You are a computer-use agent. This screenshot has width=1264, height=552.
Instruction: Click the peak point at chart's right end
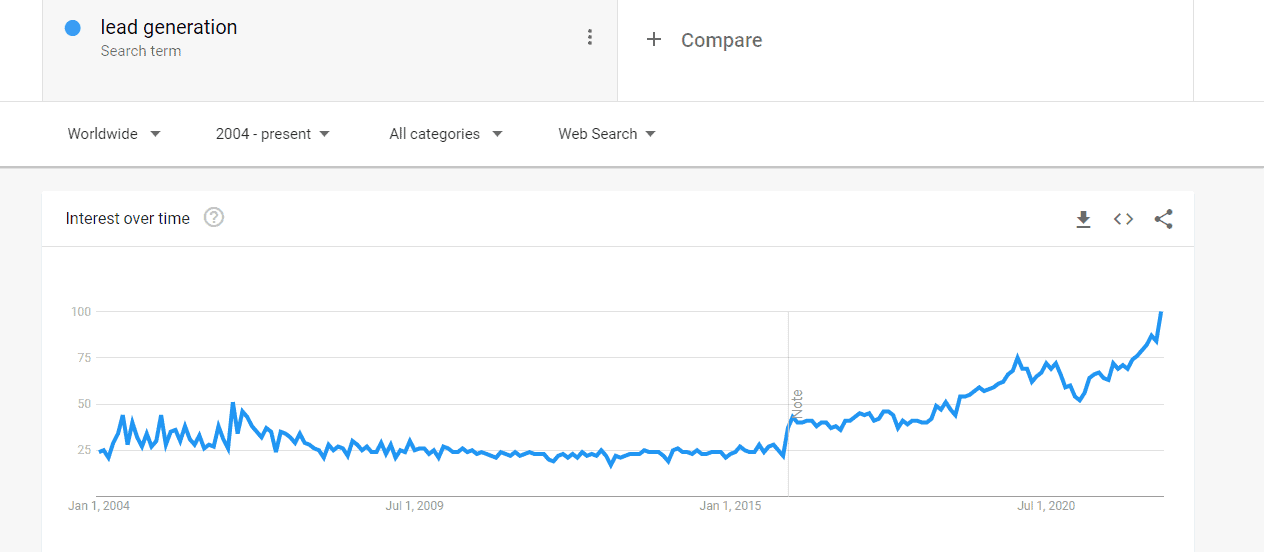tap(1161, 313)
